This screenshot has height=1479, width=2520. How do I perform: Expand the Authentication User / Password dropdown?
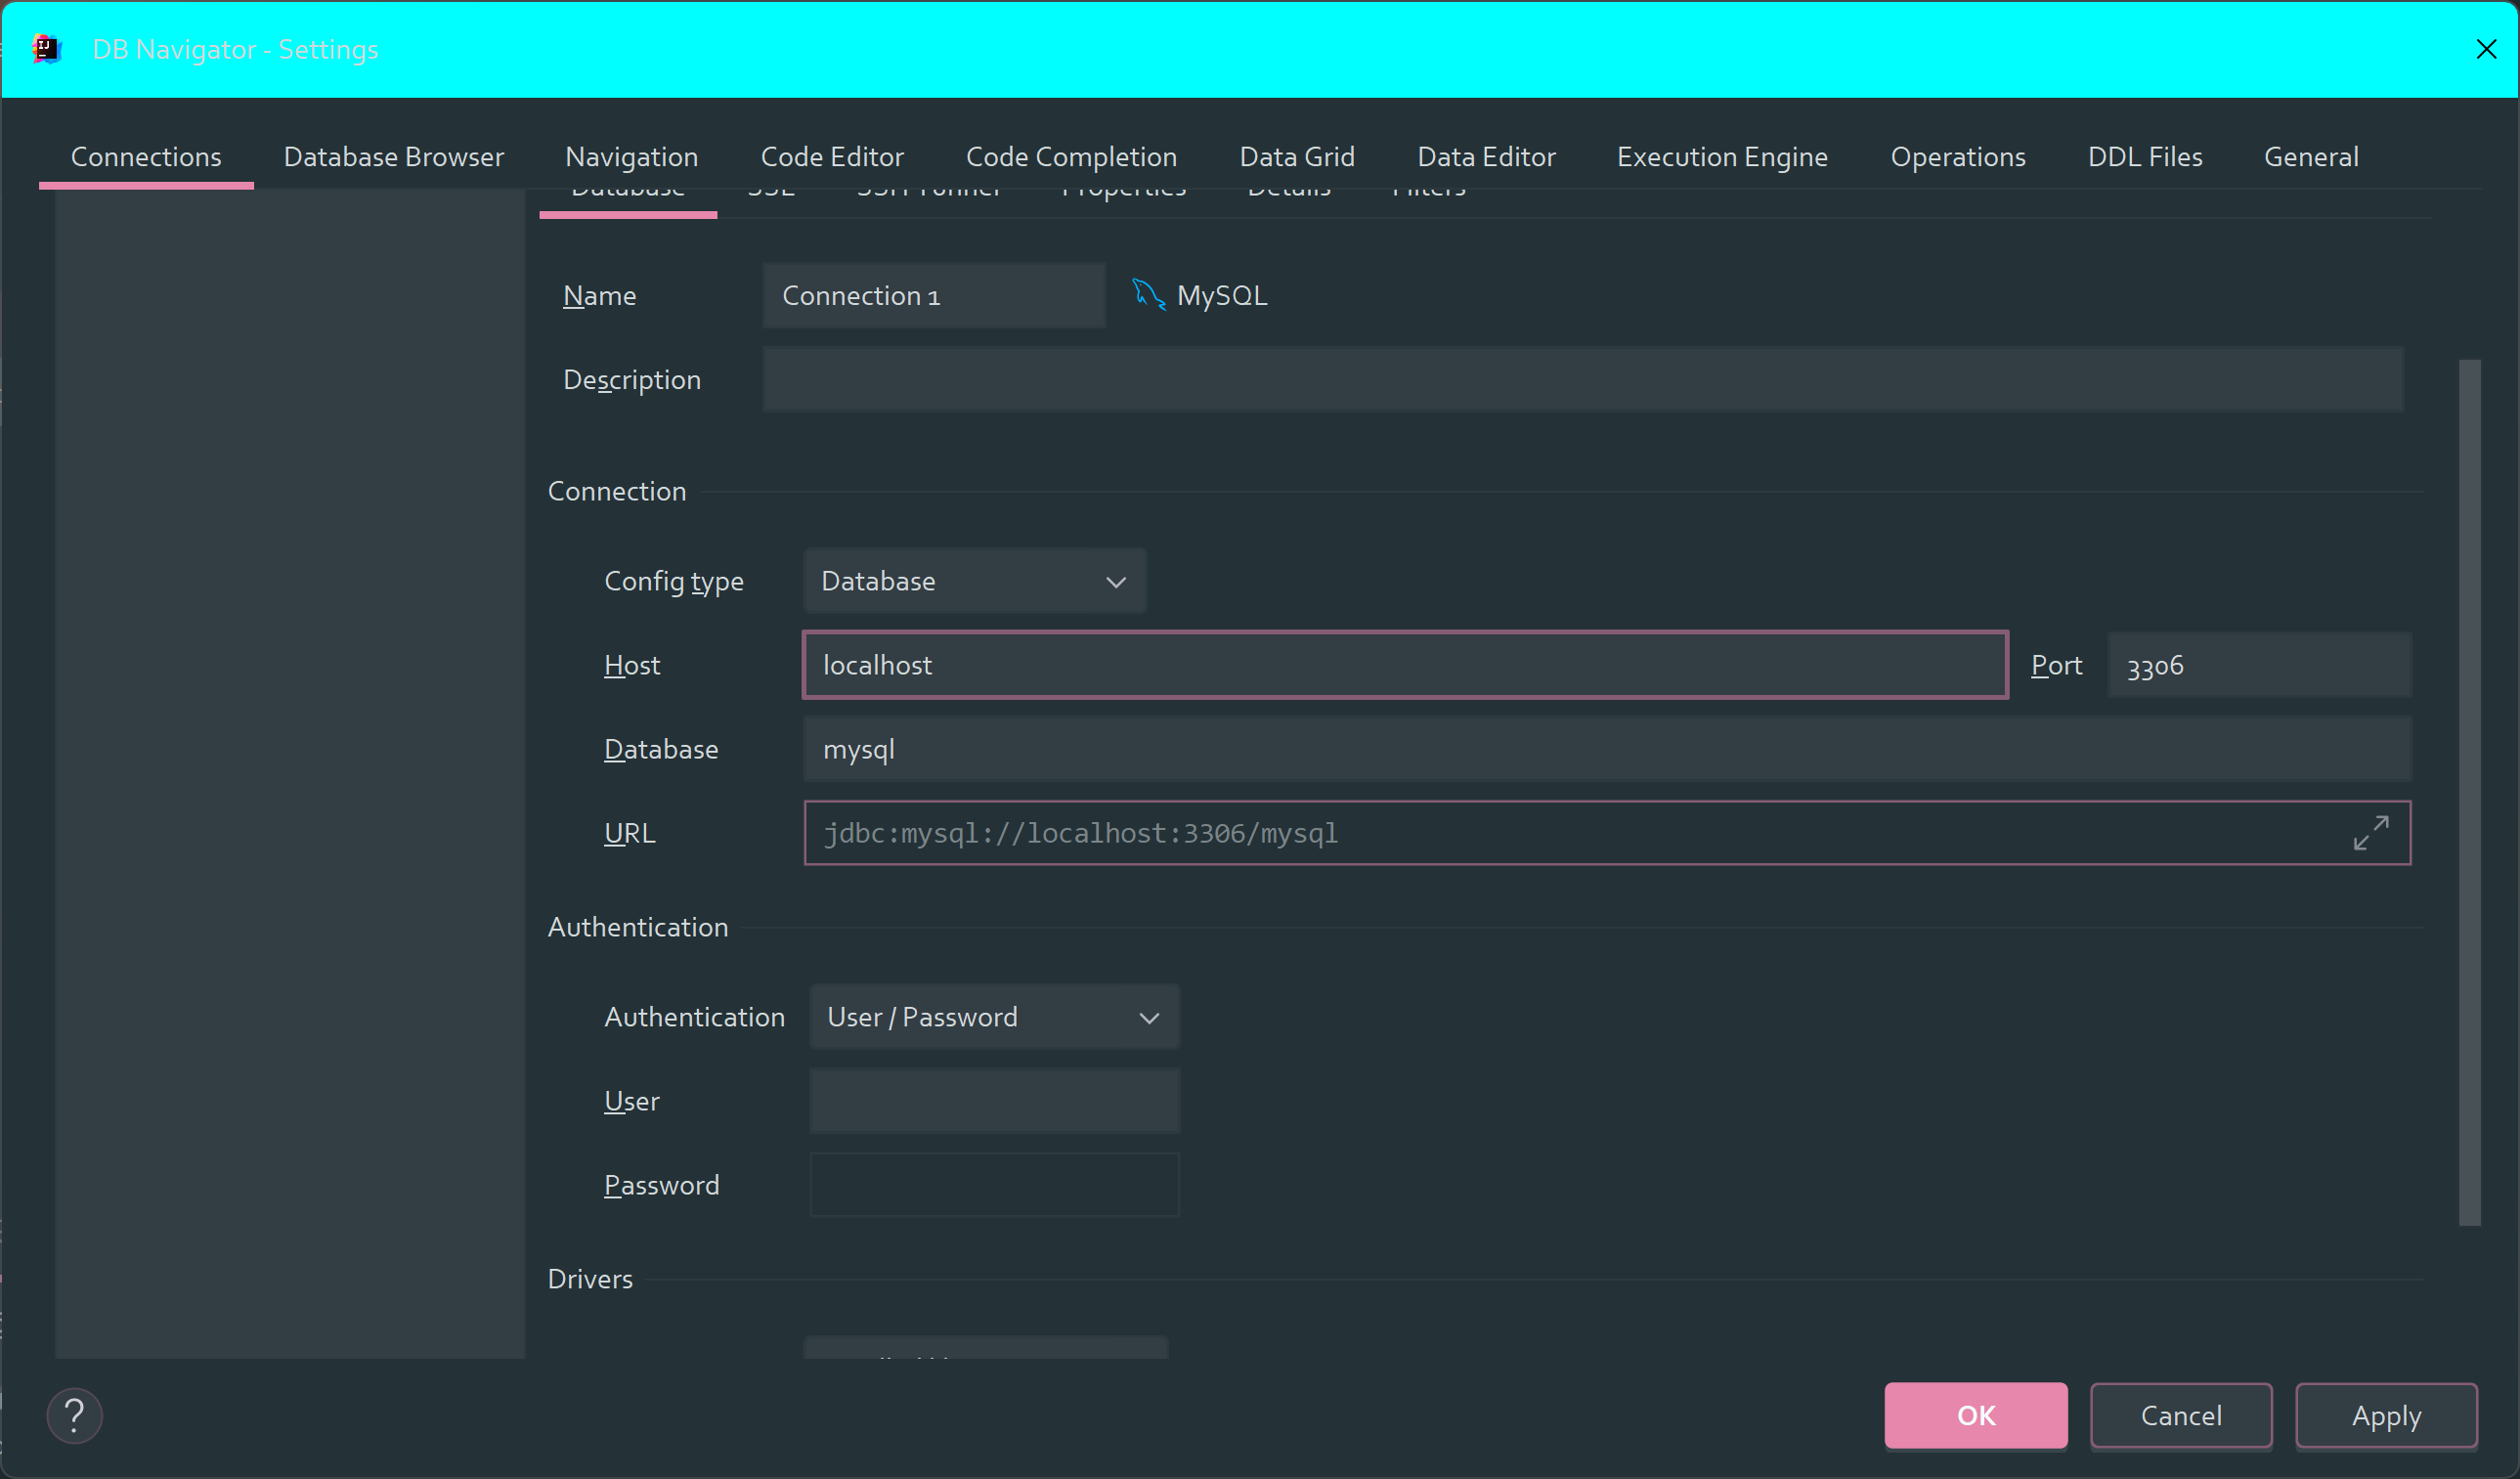(x=994, y=1017)
